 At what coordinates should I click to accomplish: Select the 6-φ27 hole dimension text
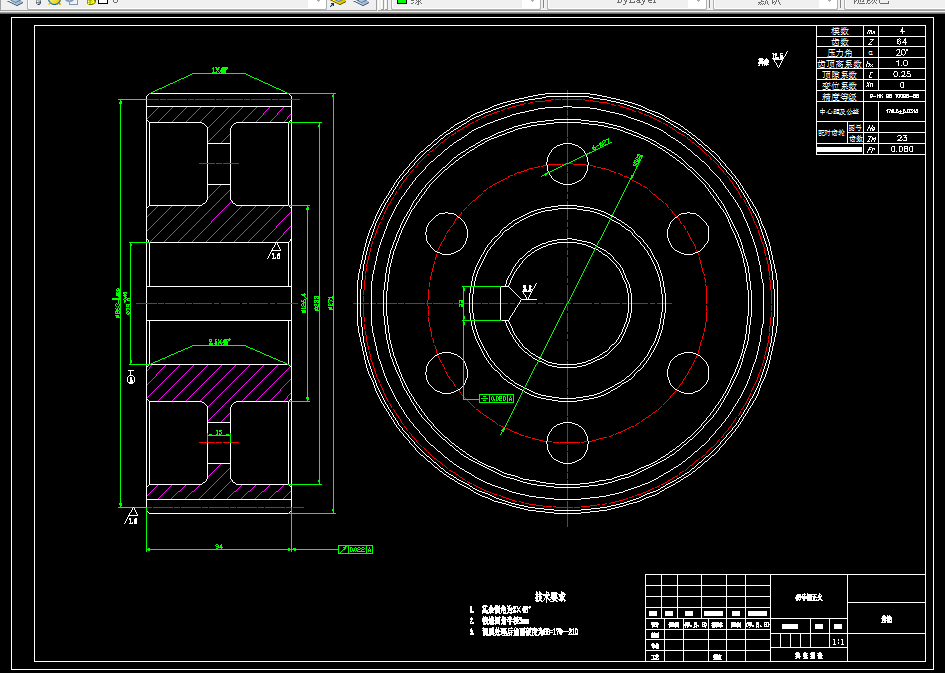[601, 145]
